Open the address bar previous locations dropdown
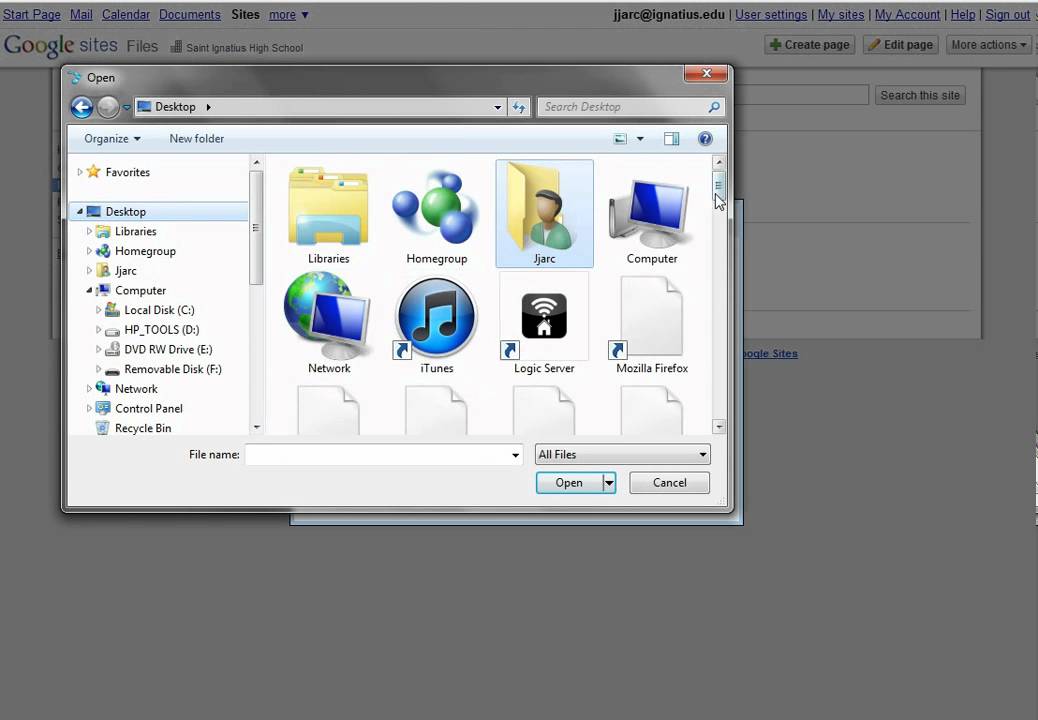Image resolution: width=1038 pixels, height=720 pixels. point(497,107)
